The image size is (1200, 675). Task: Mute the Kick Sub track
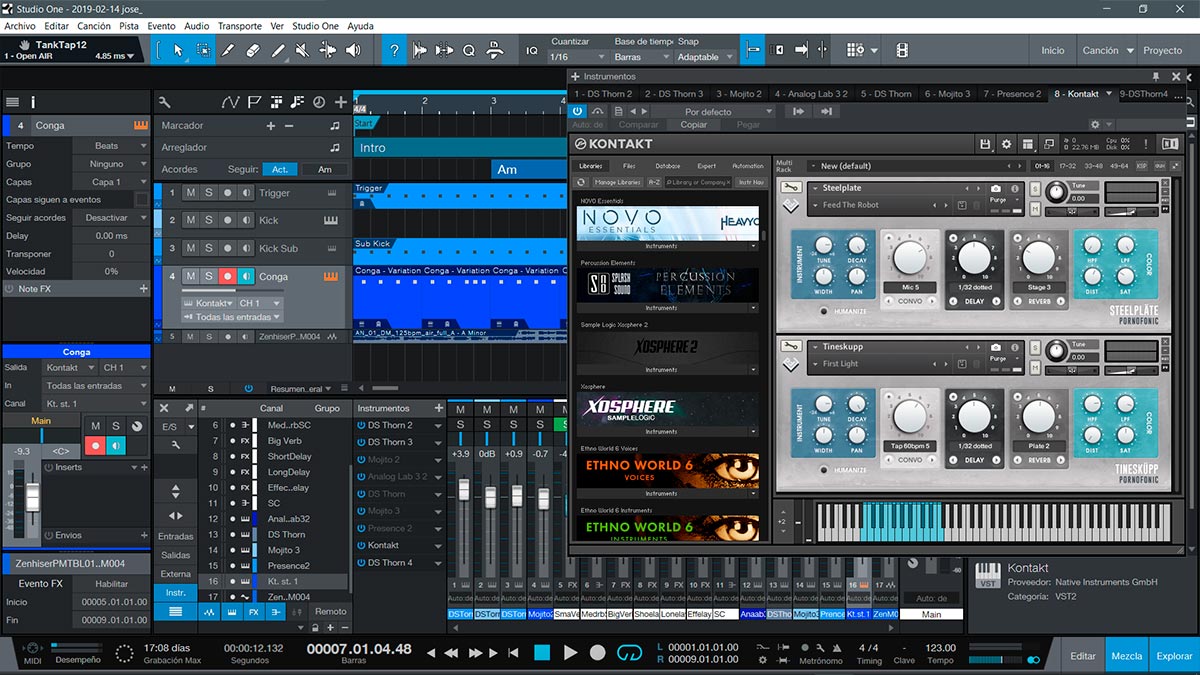pyautogui.click(x=191, y=248)
